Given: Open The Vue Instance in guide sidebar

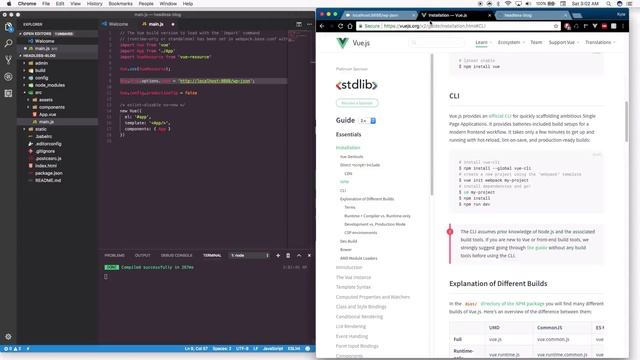Looking at the screenshot, I should (353, 278).
